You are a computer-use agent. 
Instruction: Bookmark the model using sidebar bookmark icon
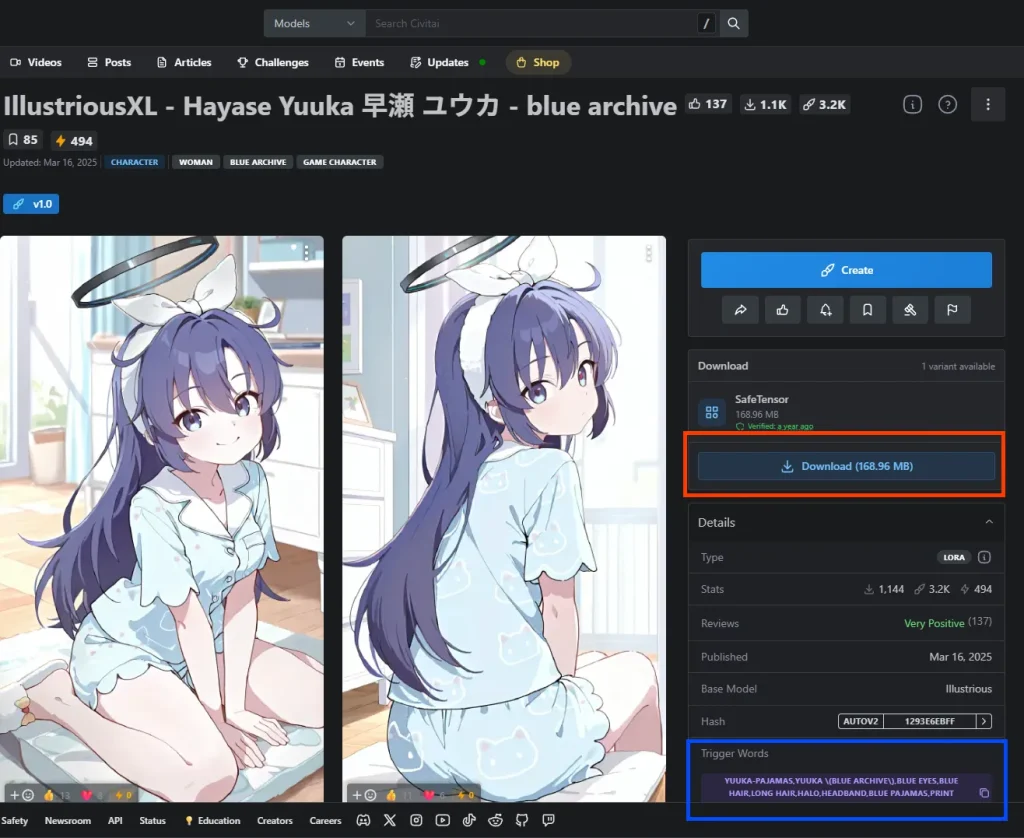pyautogui.click(x=867, y=310)
